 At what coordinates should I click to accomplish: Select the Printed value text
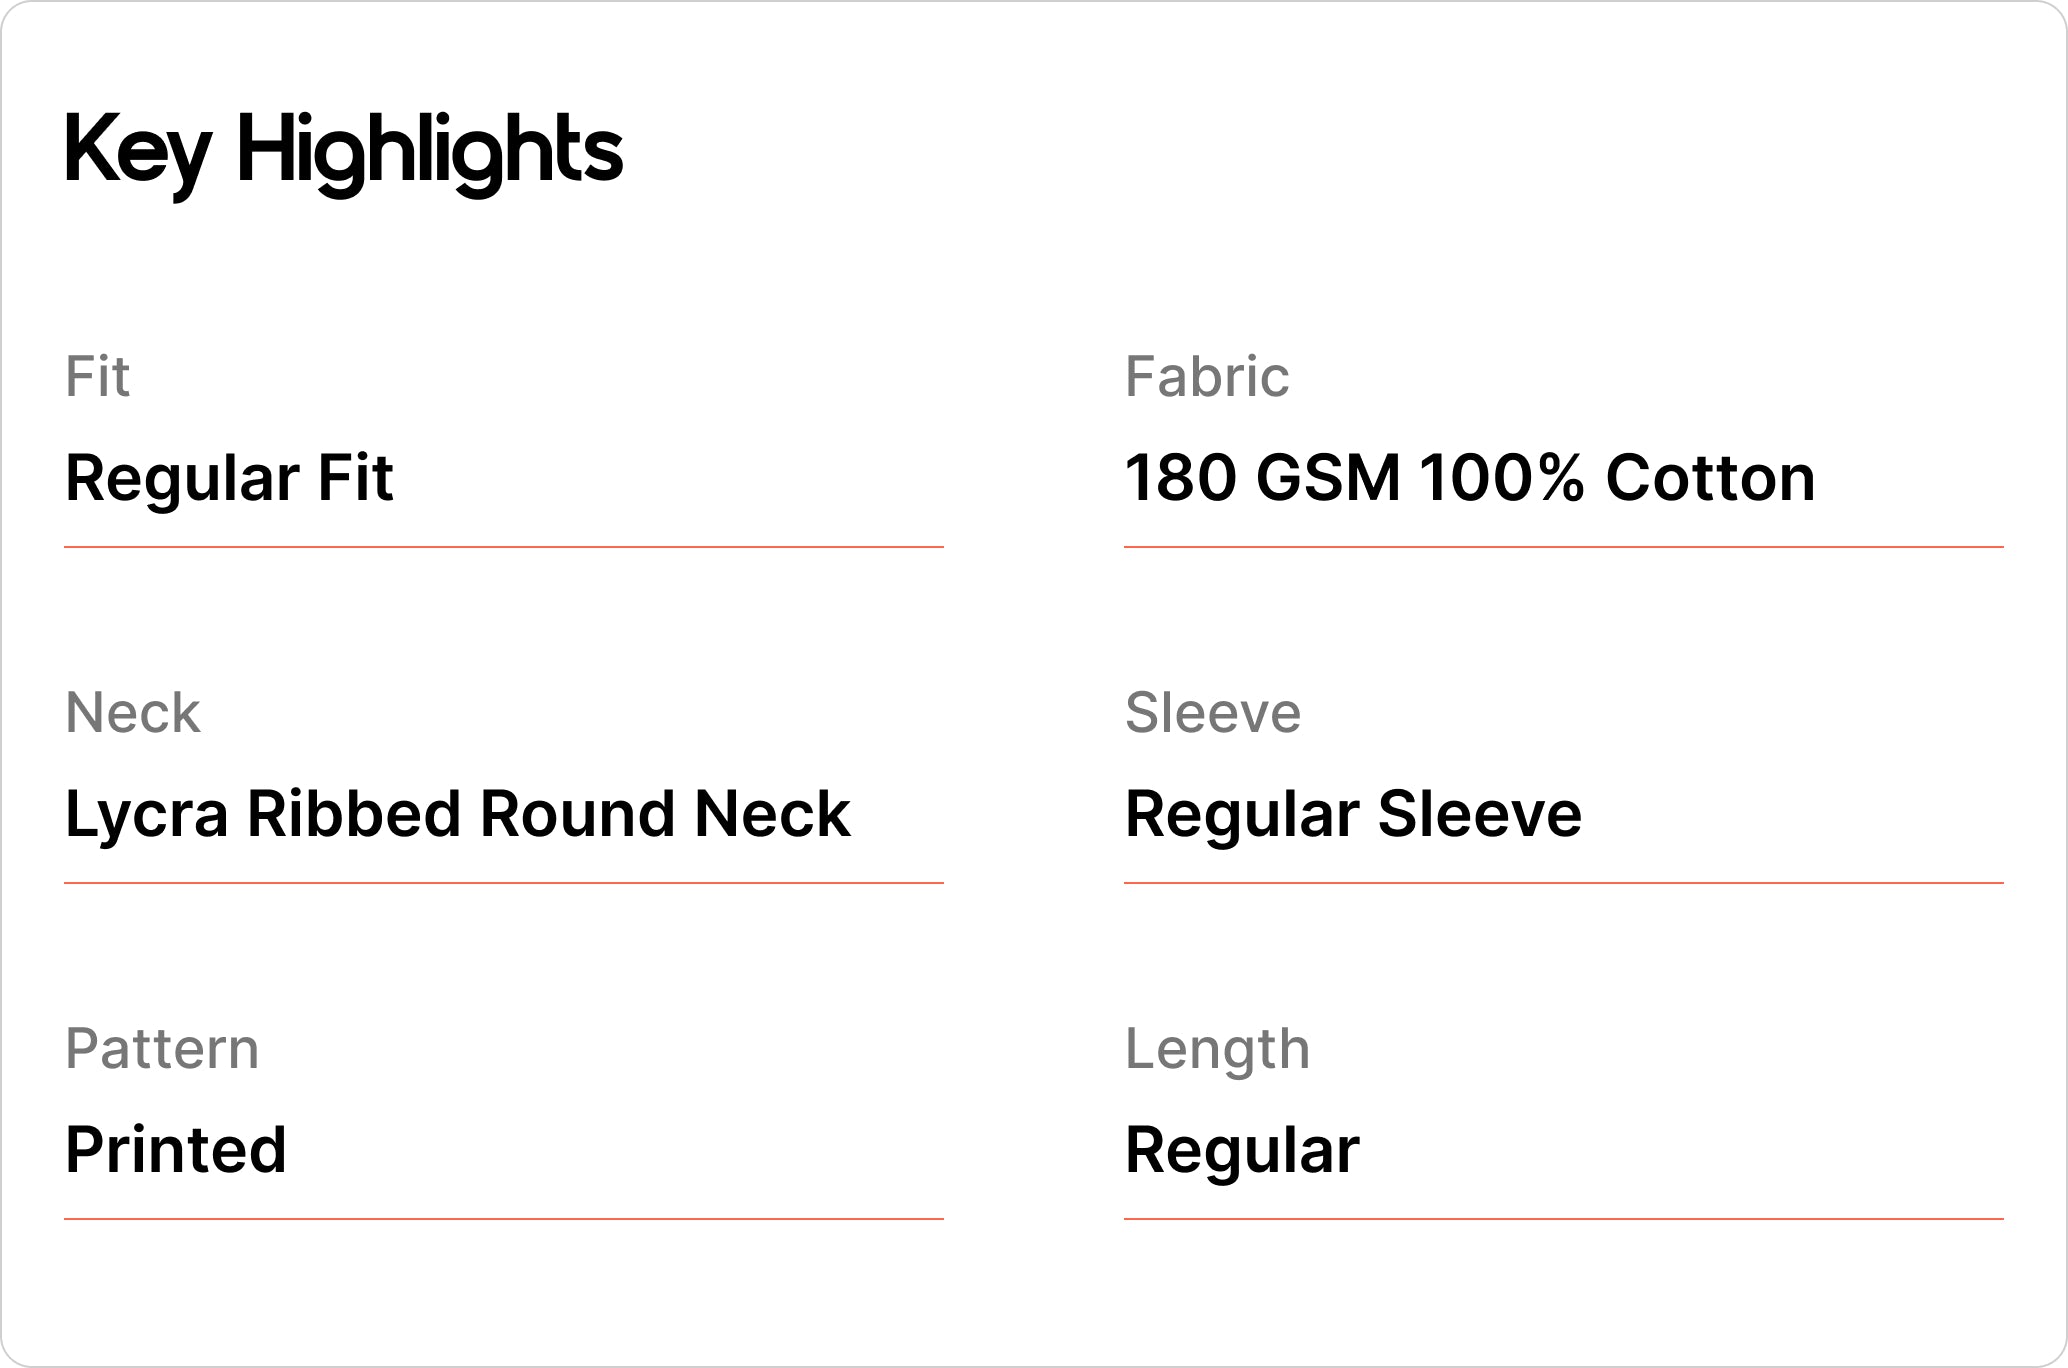(175, 1149)
